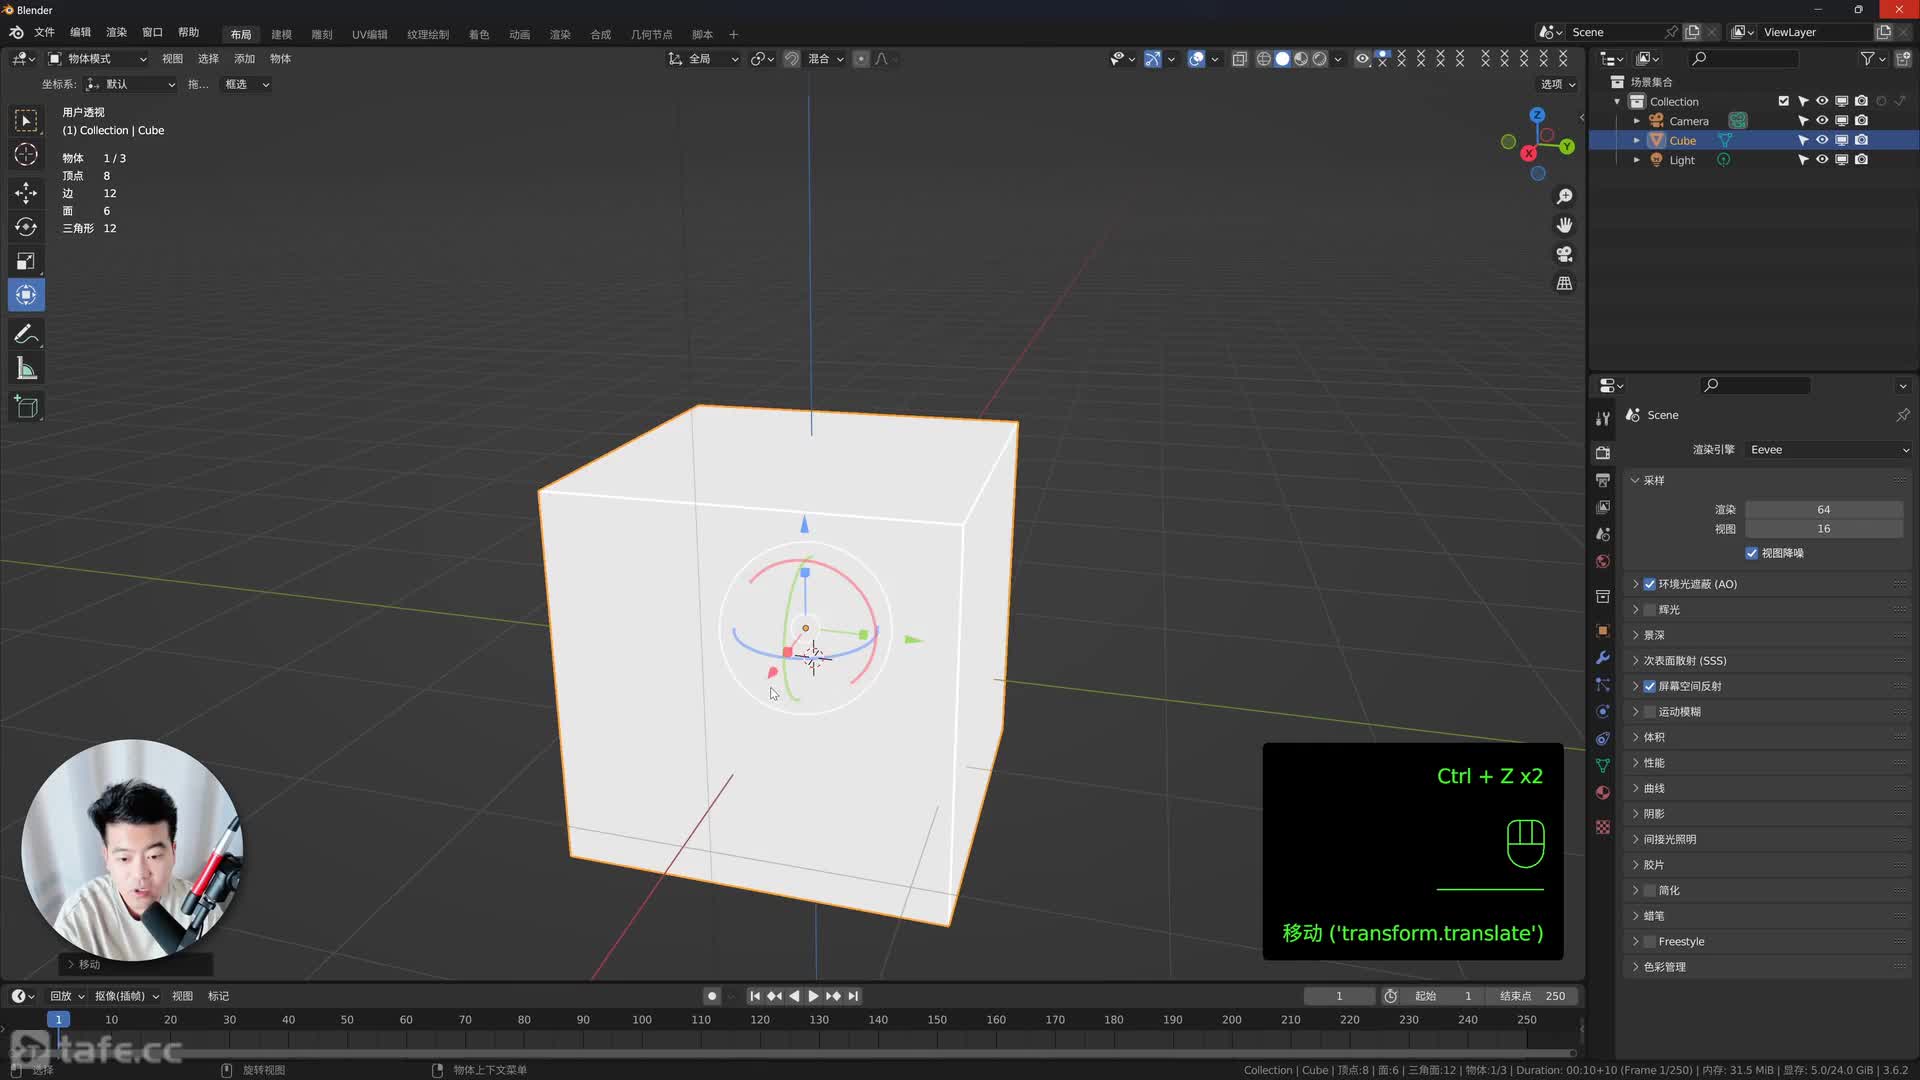This screenshot has height=1080, width=1920.
Task: Expand the Camera item in outliner
Action: click(1636, 120)
